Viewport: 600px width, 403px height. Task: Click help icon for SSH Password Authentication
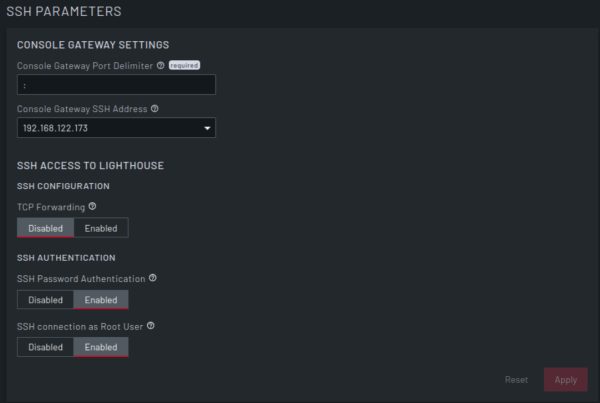pyautogui.click(x=153, y=278)
